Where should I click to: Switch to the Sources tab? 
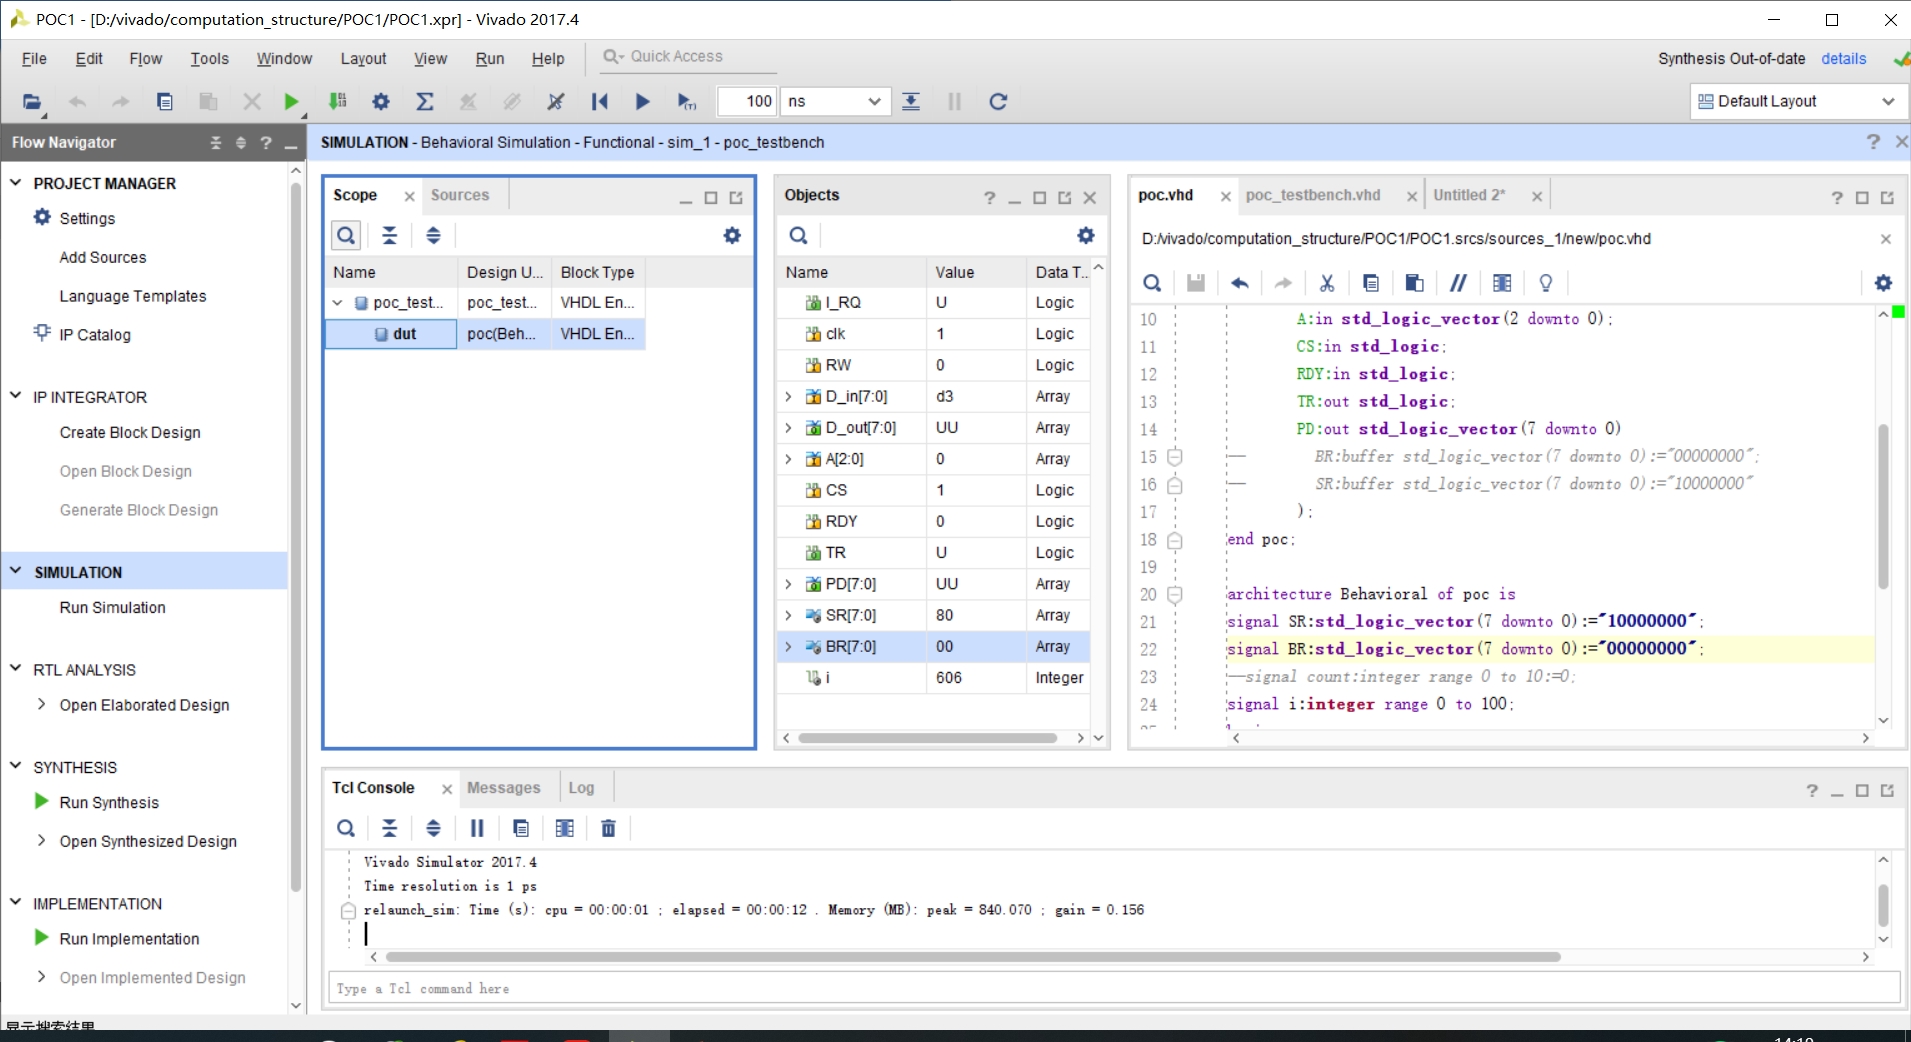[460, 195]
